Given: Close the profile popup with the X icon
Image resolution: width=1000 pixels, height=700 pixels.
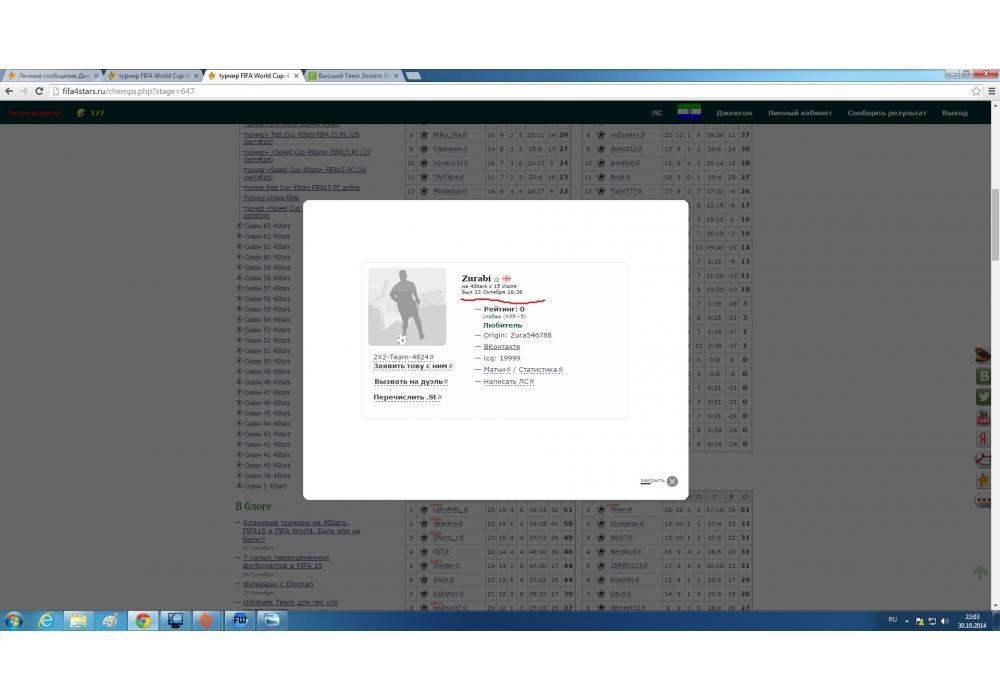Looking at the screenshot, I should pyautogui.click(x=672, y=481).
